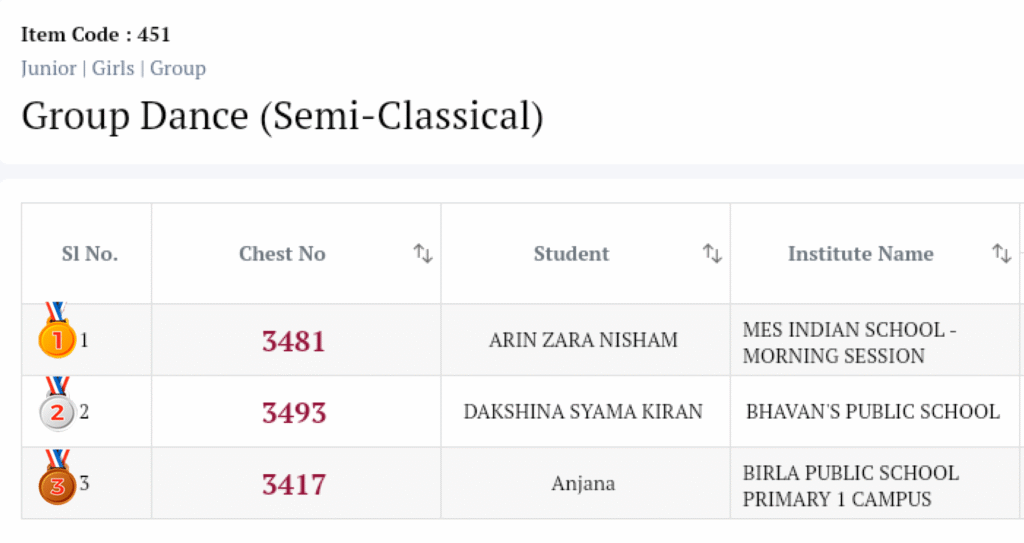The image size is (1024, 543).
Task: Click chest number 3417
Action: click(x=294, y=485)
